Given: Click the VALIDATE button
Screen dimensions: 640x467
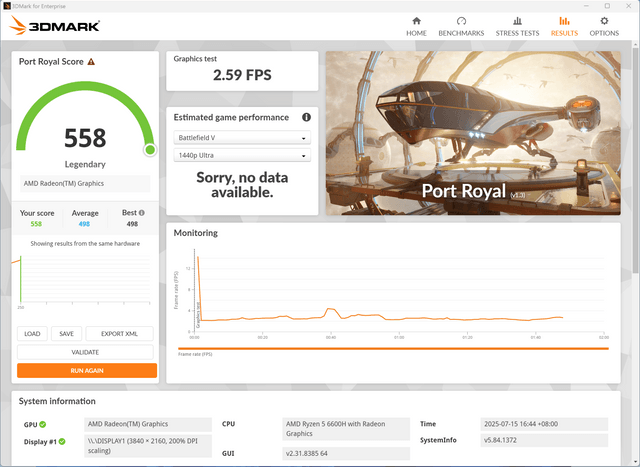Looking at the screenshot, I should (85, 352).
